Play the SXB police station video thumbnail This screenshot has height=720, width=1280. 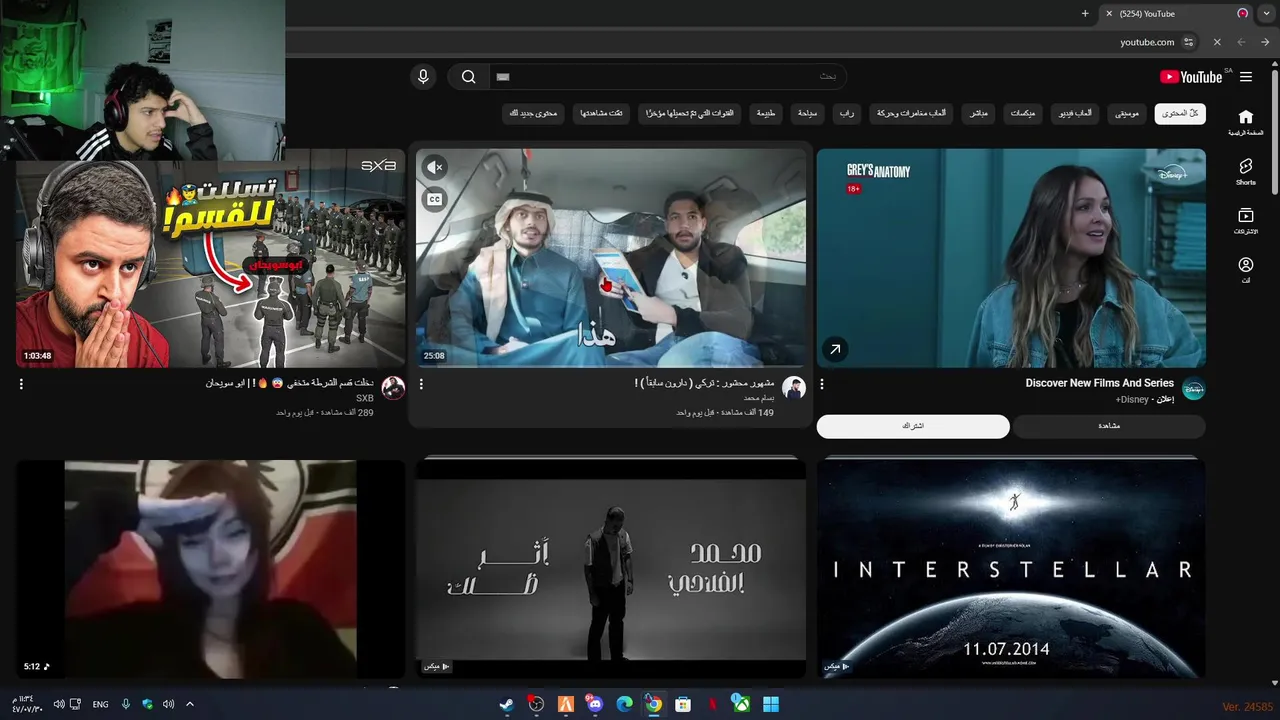(211, 258)
